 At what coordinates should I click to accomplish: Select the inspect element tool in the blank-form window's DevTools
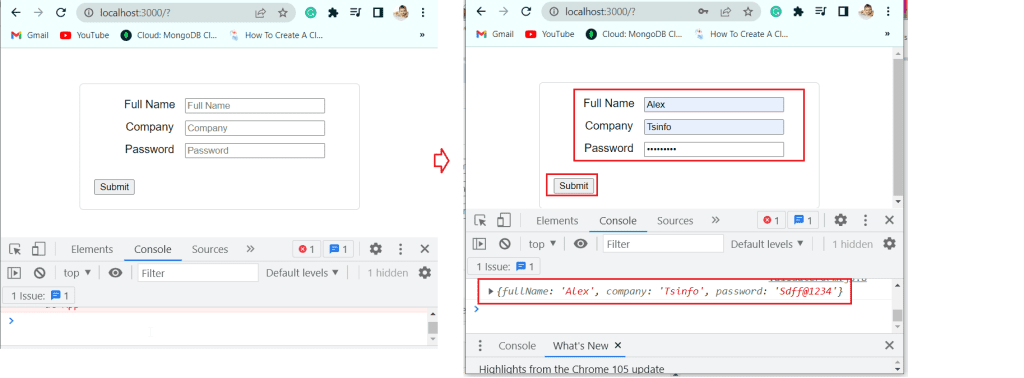[x=16, y=249]
